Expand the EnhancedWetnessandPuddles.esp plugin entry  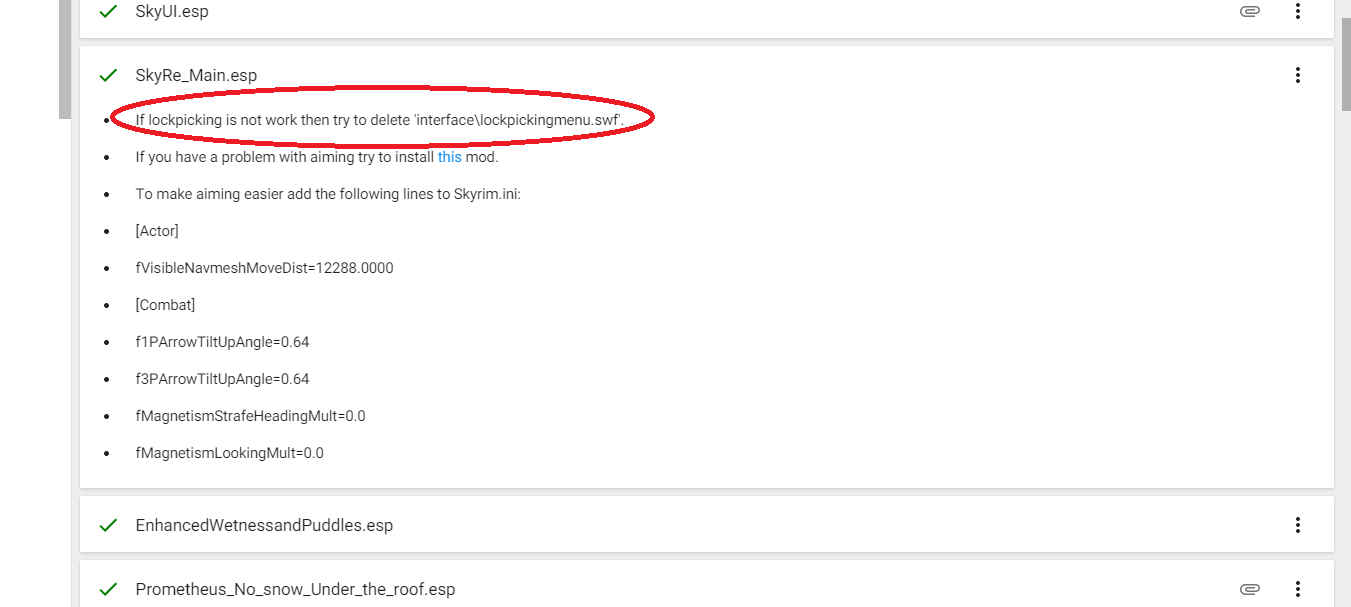[x=264, y=525]
